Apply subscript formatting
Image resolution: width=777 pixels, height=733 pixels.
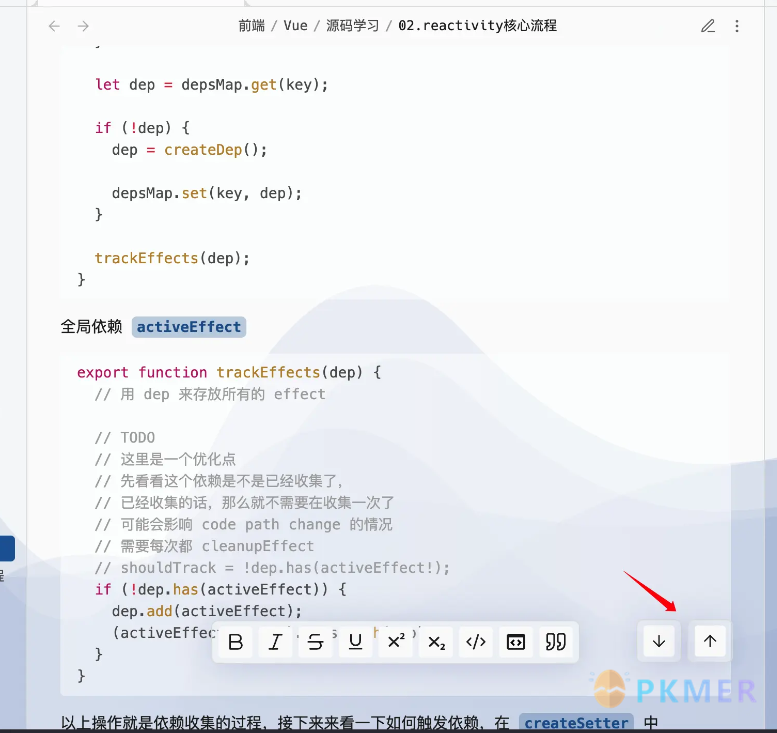[x=436, y=642]
